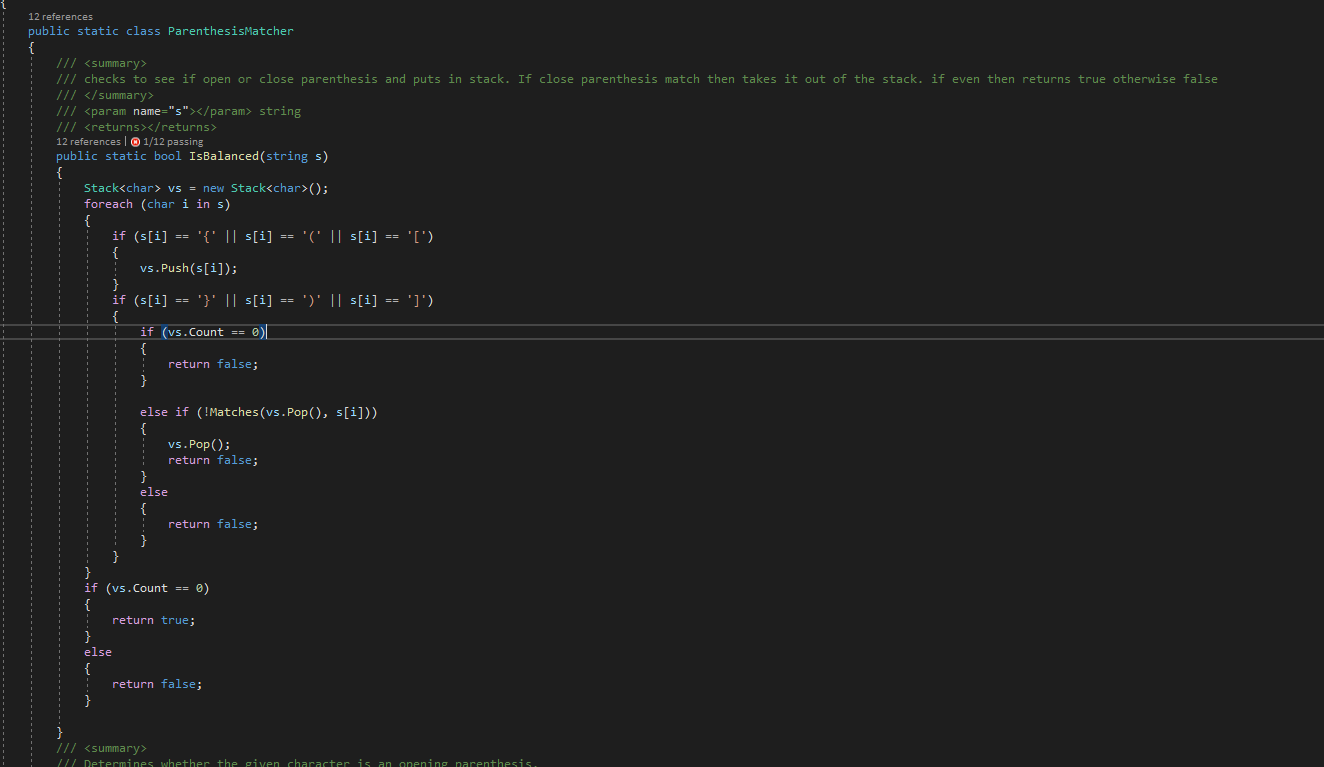This screenshot has width=1324, height=767.
Task: Open the 1/12 passing test status
Action: [172, 142]
